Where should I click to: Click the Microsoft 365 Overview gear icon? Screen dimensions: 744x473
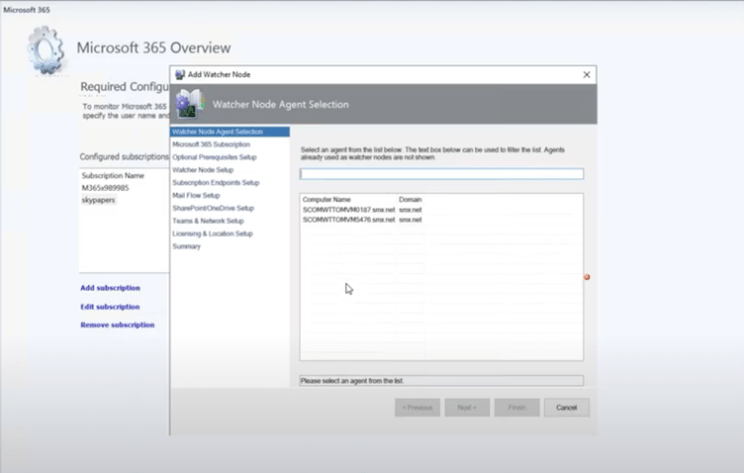[x=46, y=50]
